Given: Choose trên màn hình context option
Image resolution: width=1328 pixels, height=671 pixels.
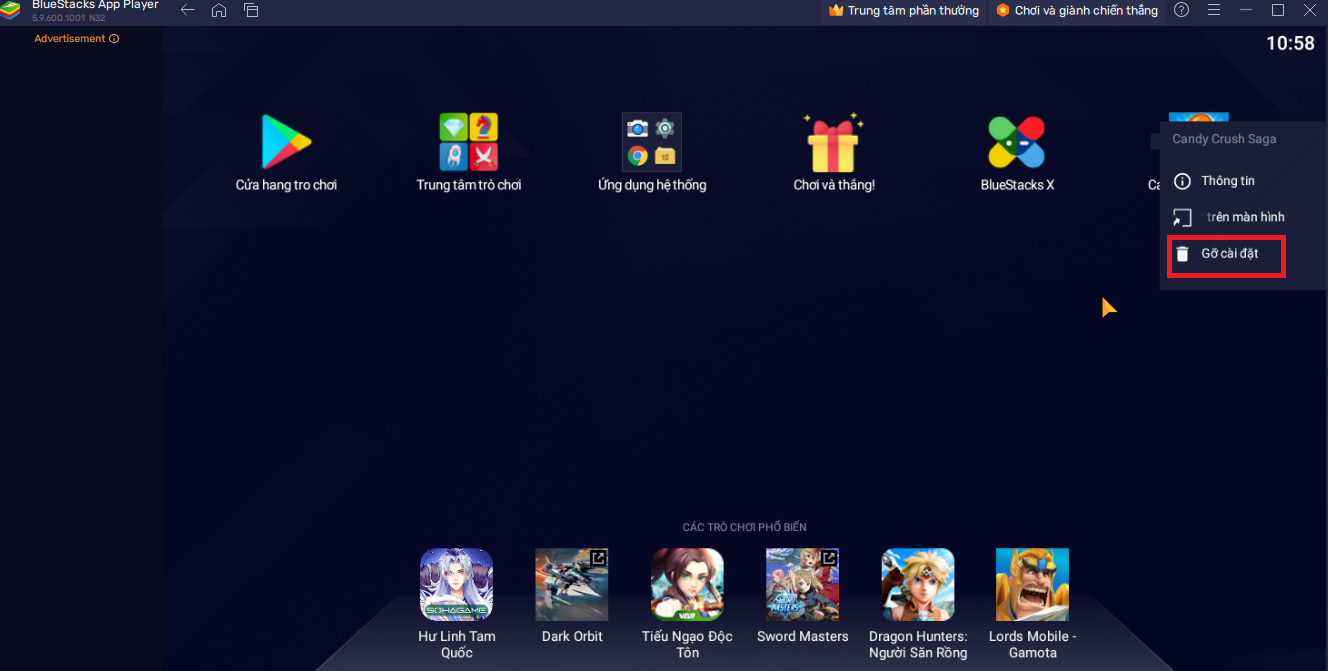Looking at the screenshot, I should pos(1224,217).
